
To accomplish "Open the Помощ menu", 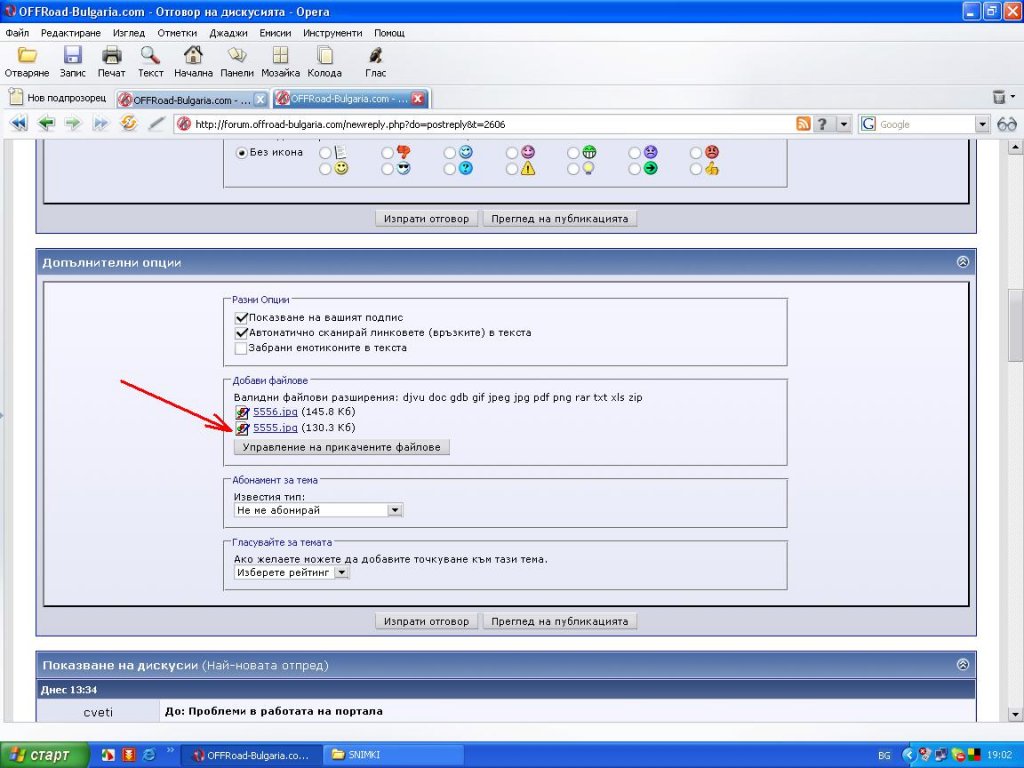I will coord(389,33).
